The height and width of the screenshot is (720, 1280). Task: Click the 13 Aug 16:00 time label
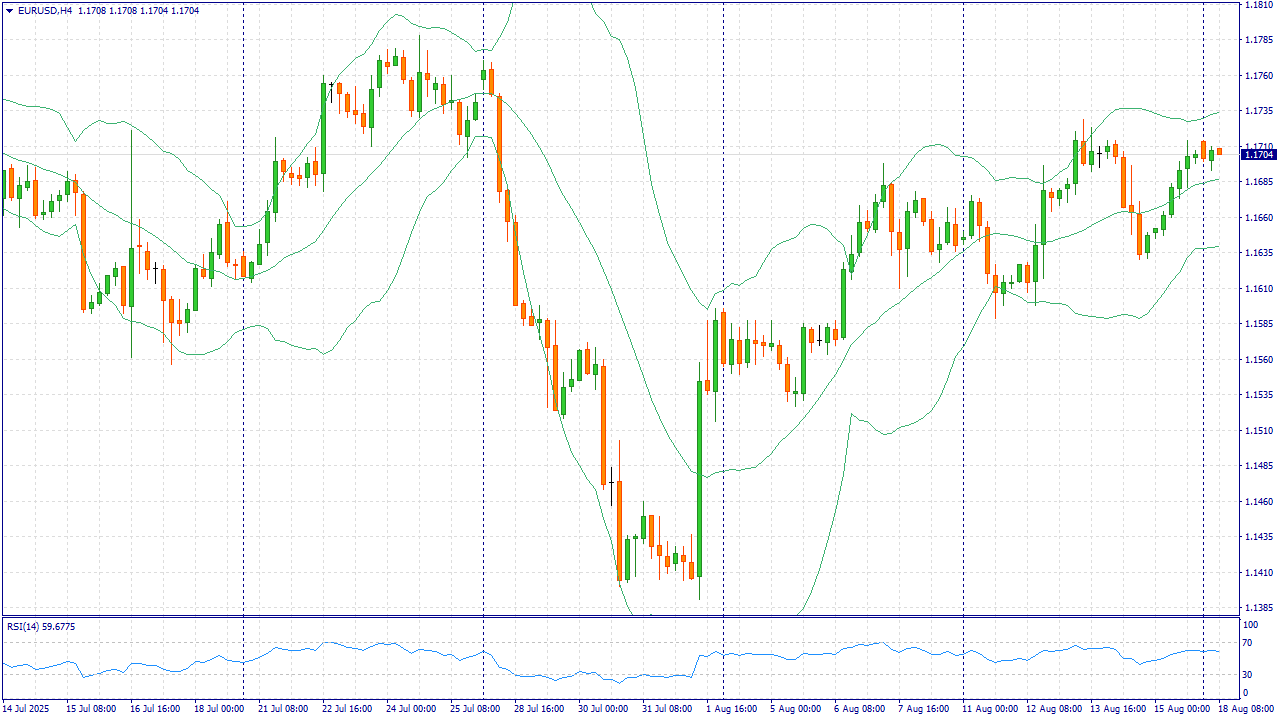click(x=1120, y=709)
